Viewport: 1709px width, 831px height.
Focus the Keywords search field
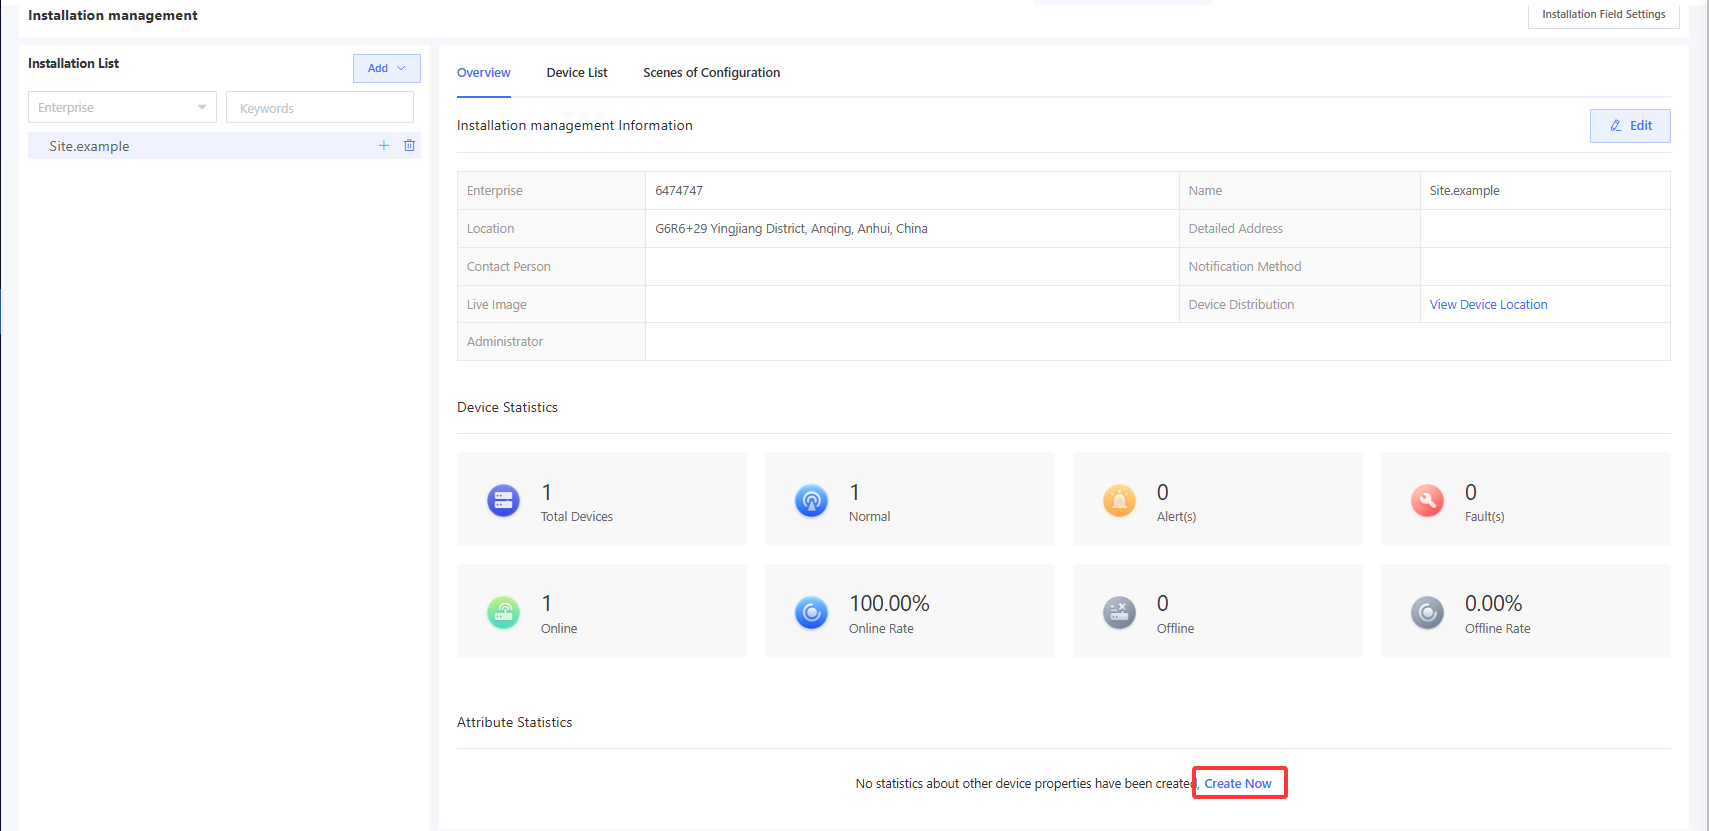pos(320,108)
